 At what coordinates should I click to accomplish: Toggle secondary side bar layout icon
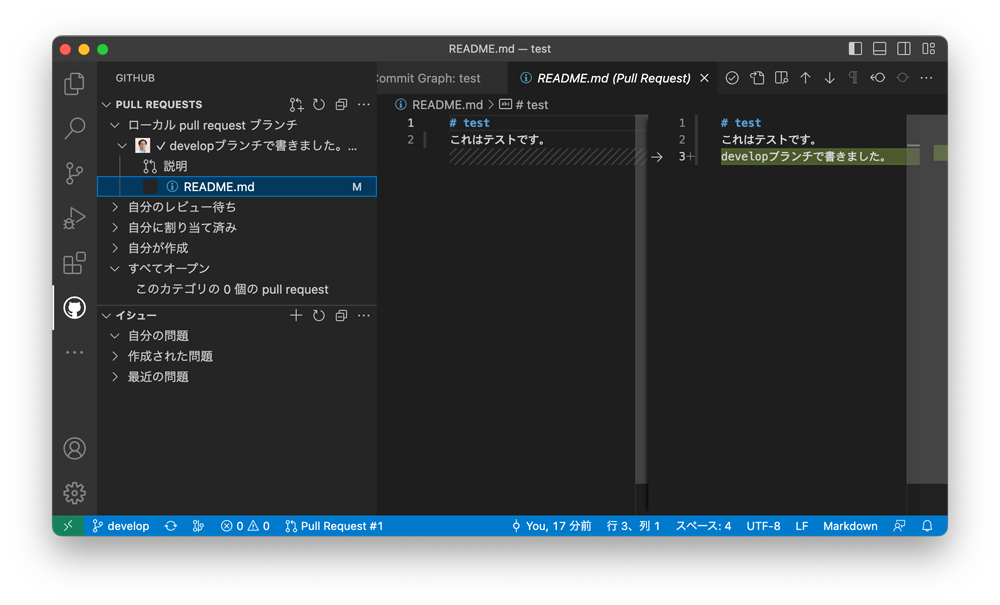tap(904, 48)
